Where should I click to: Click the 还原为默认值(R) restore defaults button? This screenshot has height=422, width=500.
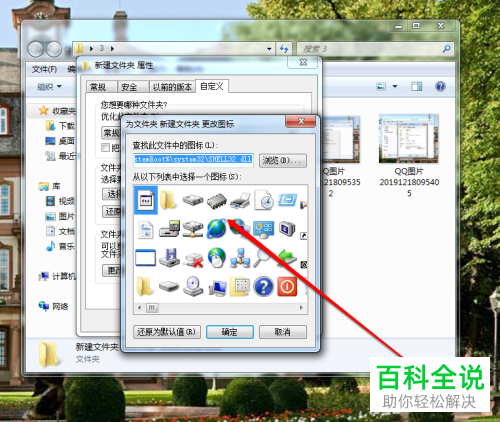point(167,332)
